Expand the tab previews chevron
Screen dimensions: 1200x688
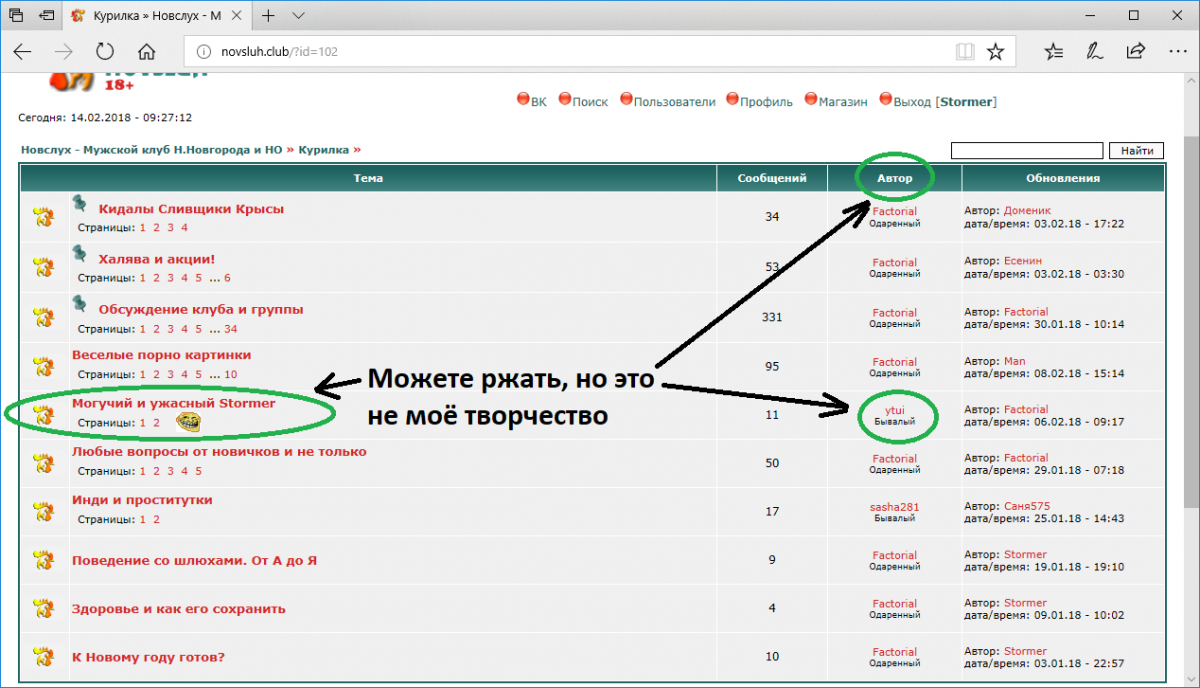click(299, 16)
